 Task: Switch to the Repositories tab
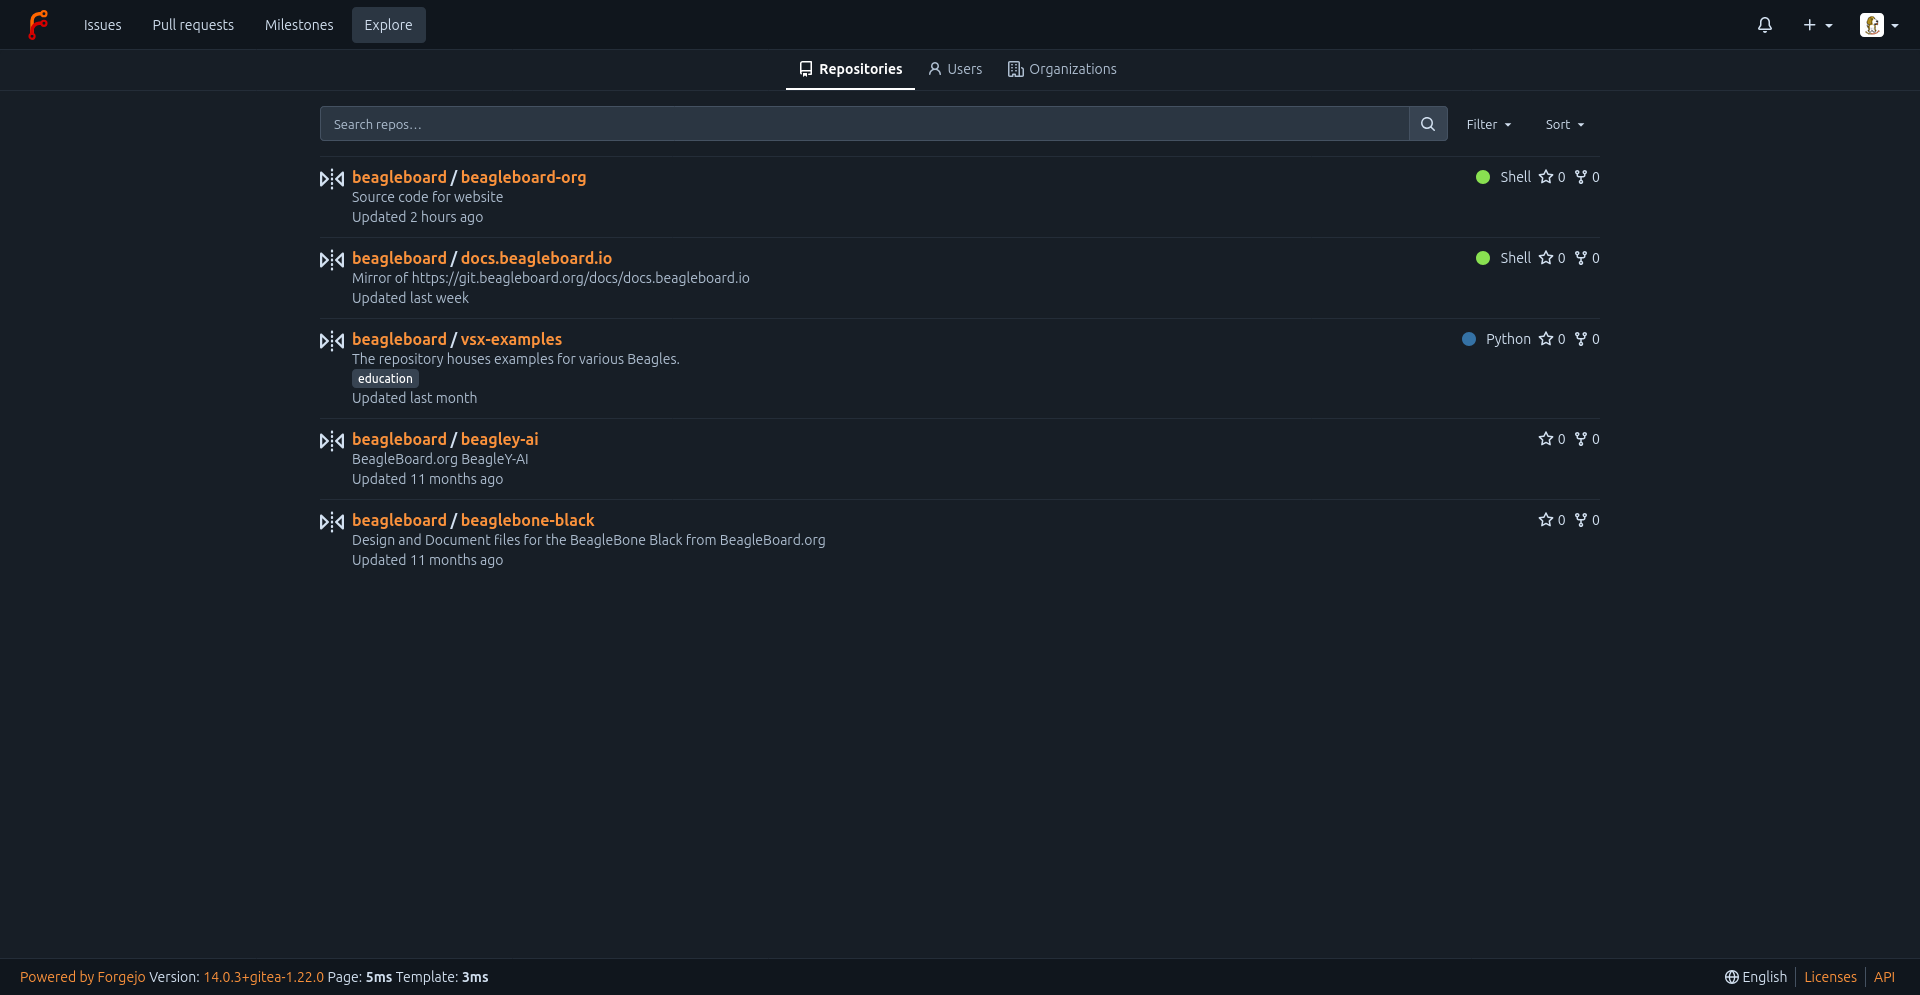[850, 69]
